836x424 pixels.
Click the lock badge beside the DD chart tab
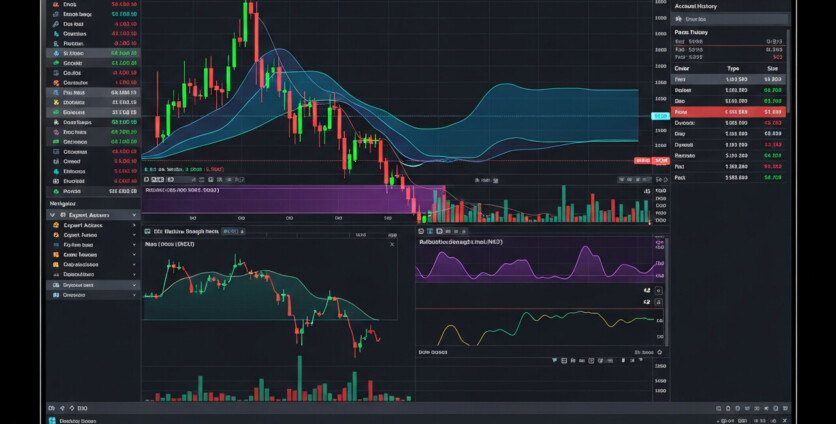(x=242, y=231)
